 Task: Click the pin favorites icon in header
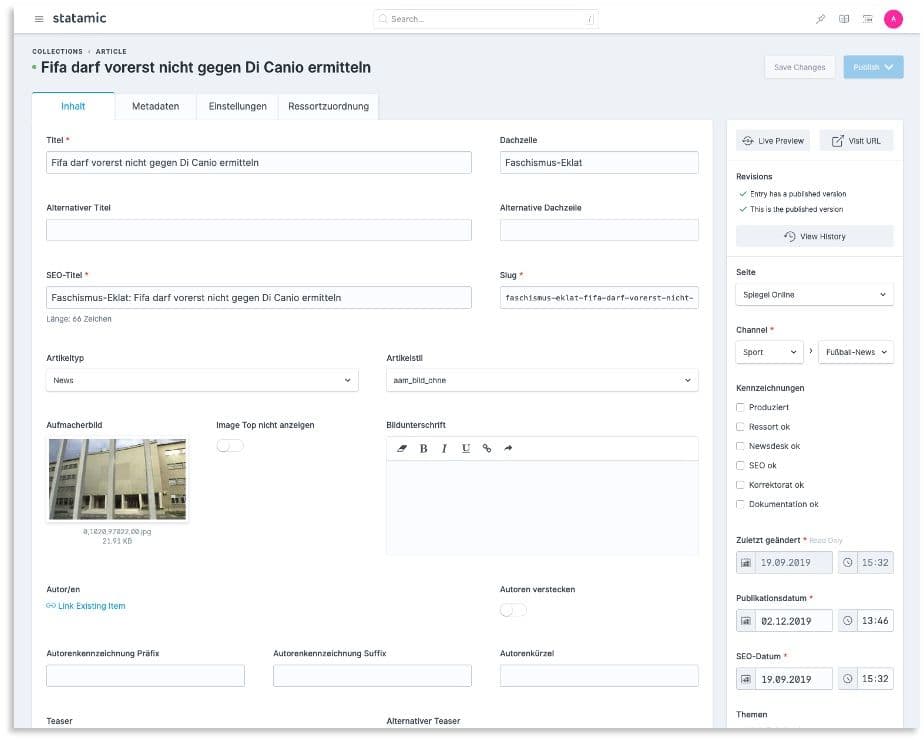coord(820,19)
